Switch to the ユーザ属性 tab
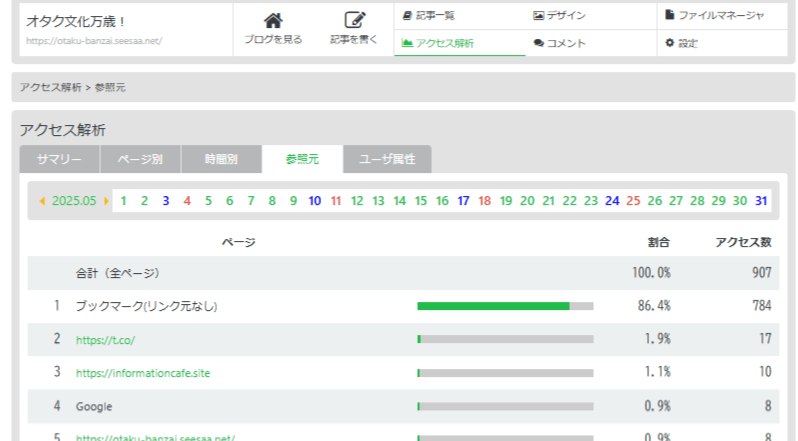The height and width of the screenshot is (441, 798). 386,159
